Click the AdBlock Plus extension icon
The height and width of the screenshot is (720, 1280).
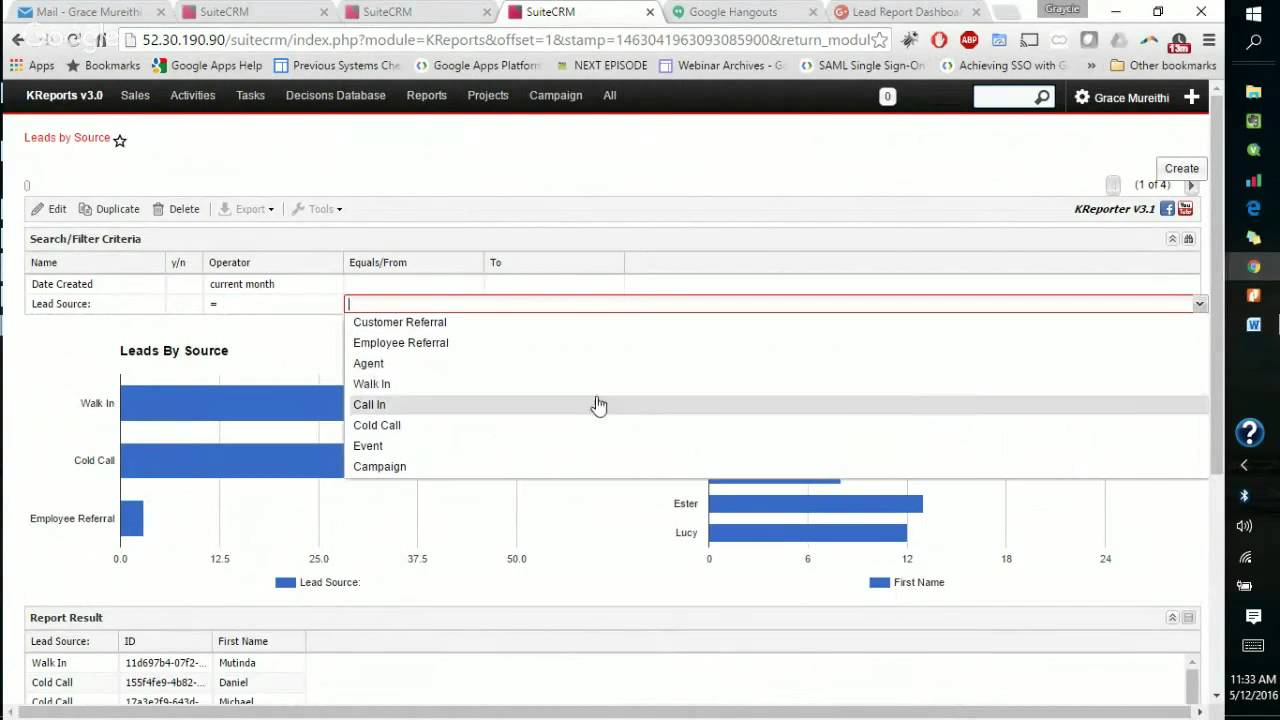pyautogui.click(x=969, y=40)
